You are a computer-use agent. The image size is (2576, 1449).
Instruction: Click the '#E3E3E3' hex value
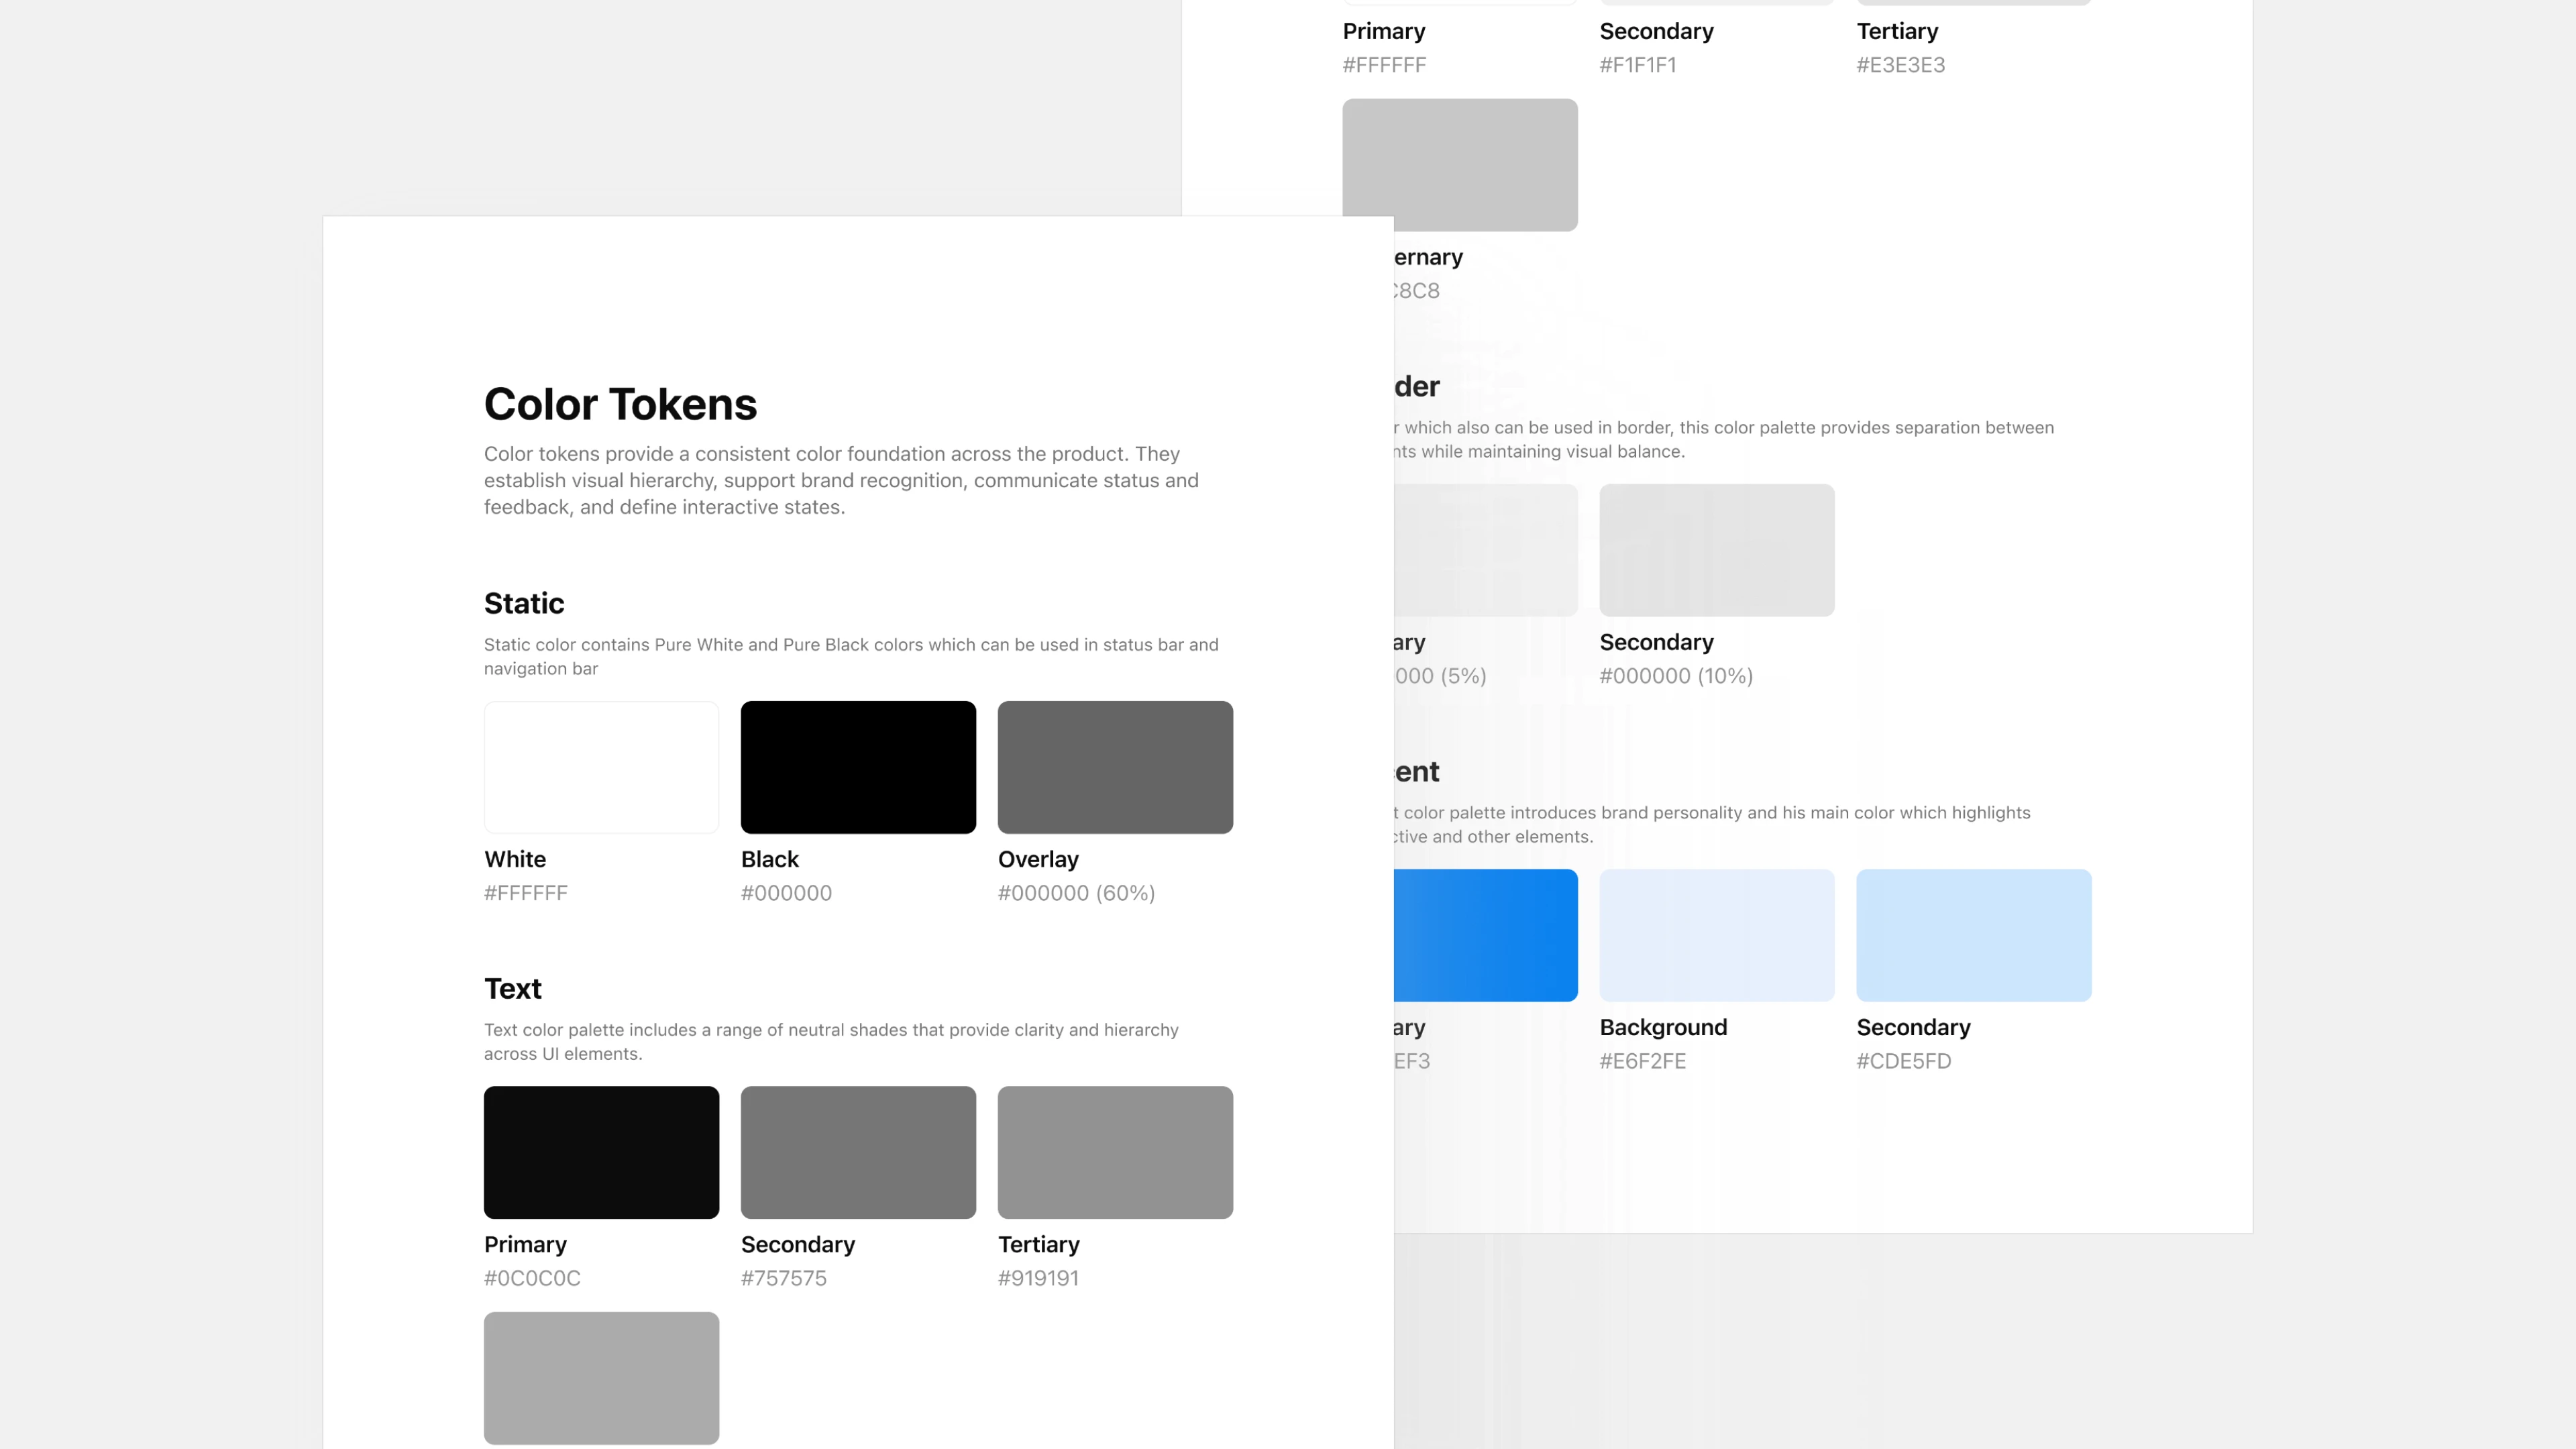[1901, 65]
